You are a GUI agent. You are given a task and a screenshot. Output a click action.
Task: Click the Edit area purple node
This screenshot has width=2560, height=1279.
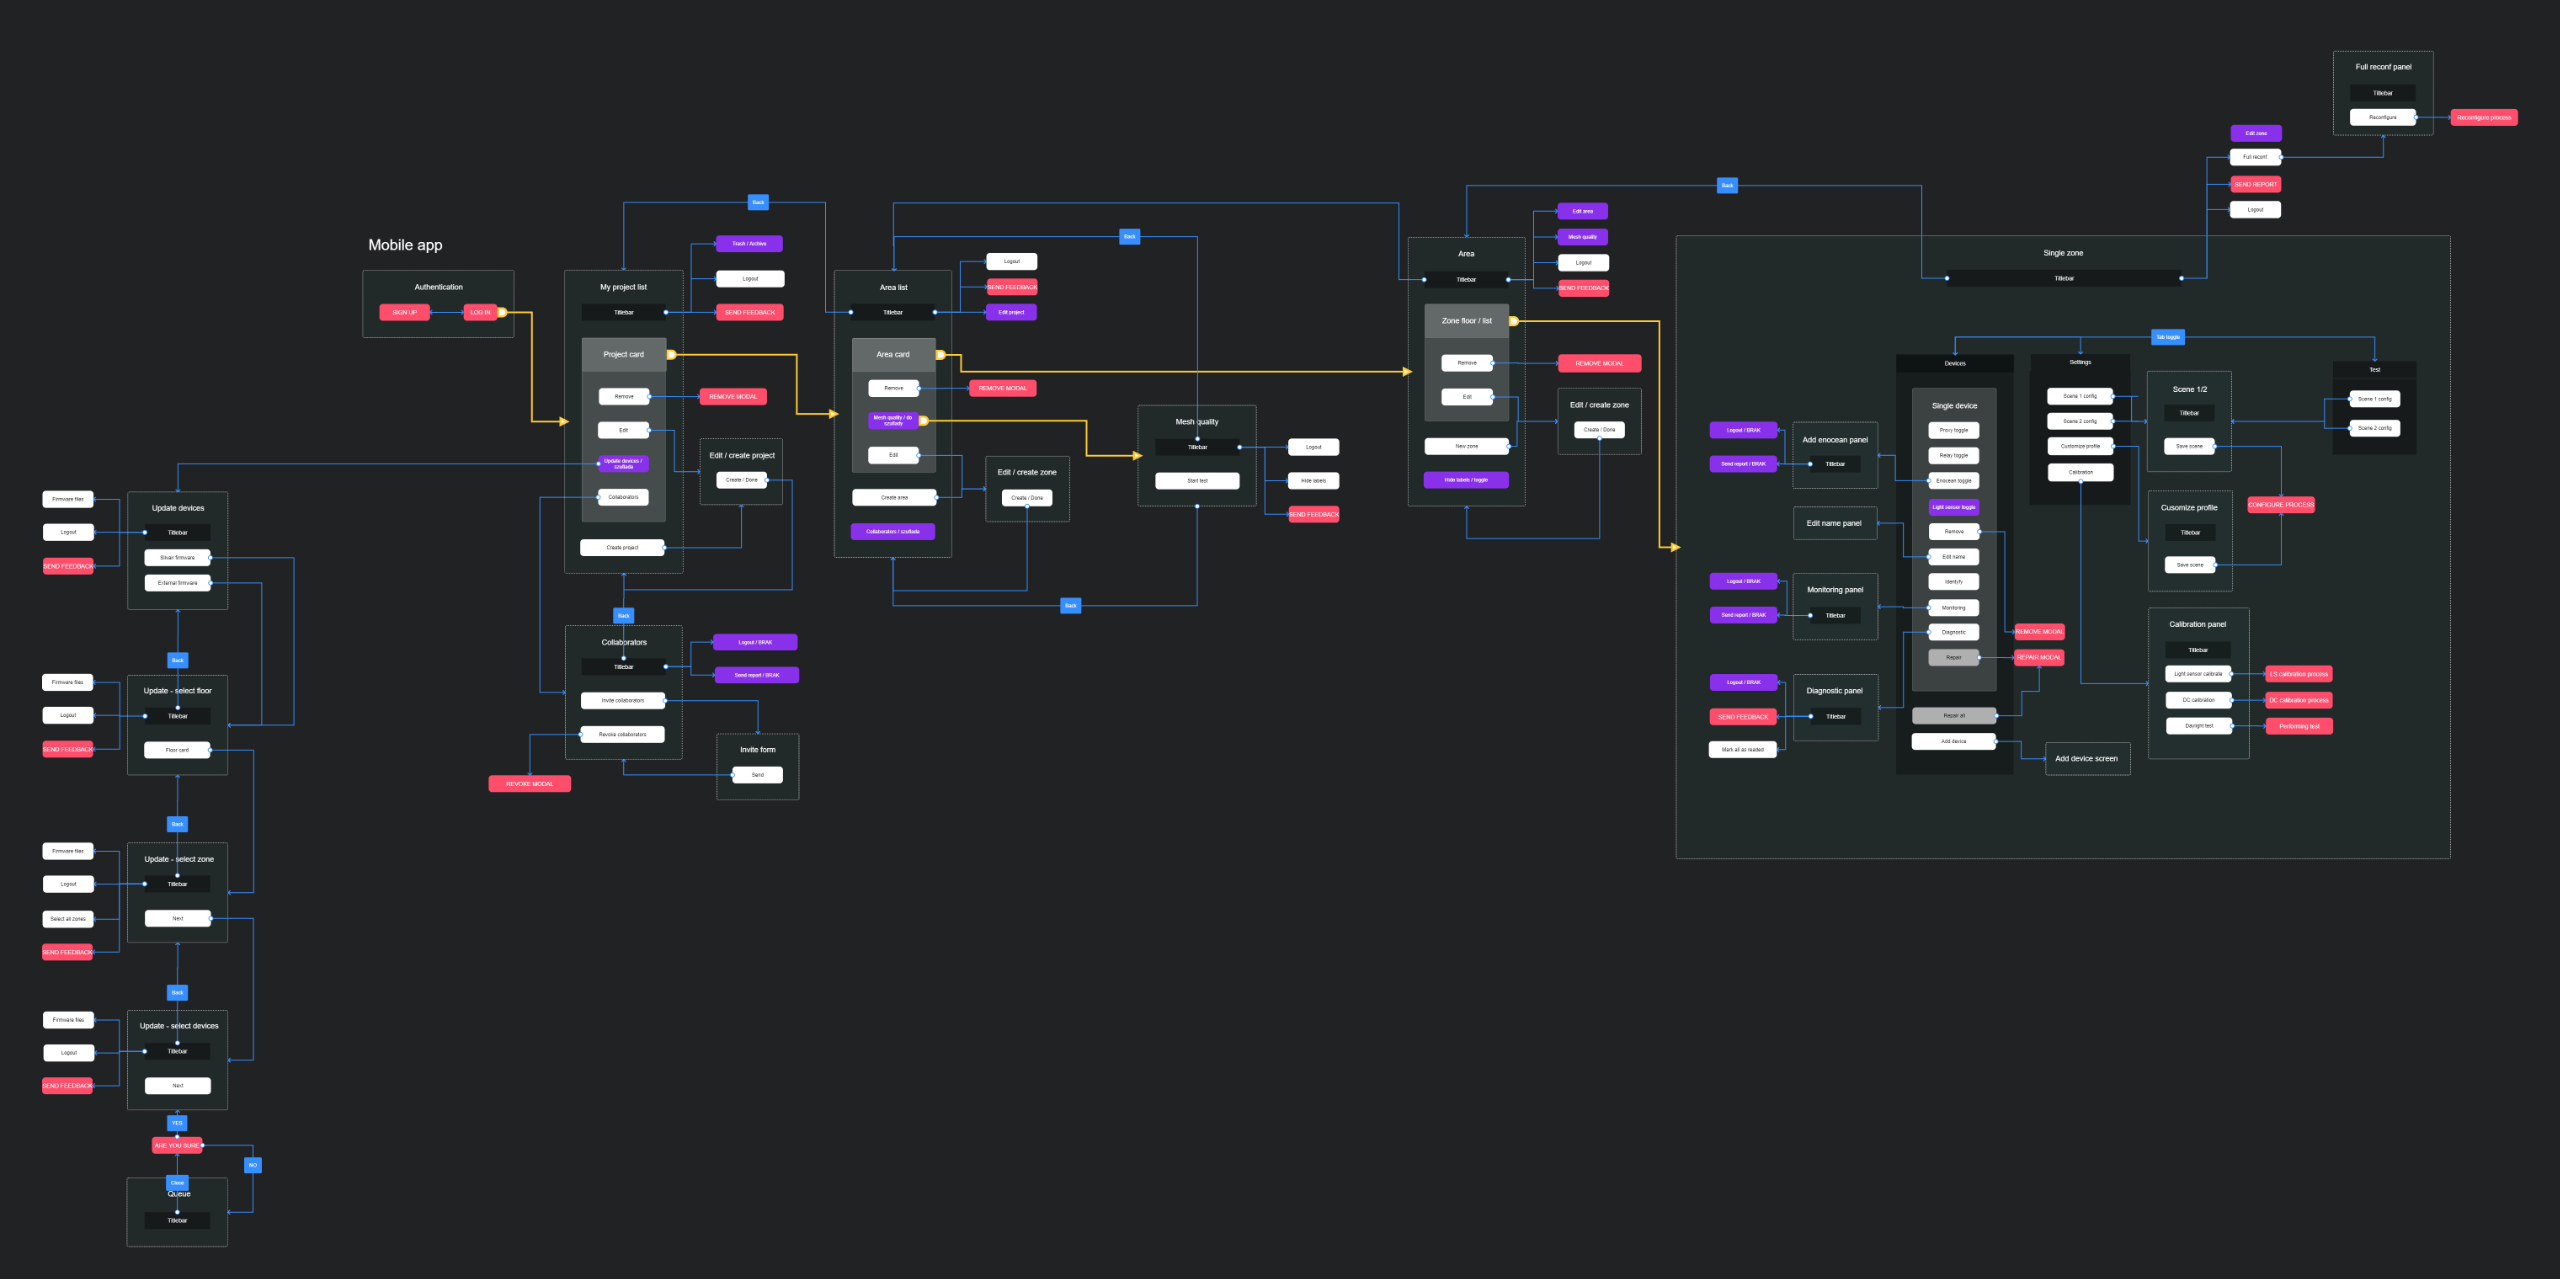[1583, 211]
